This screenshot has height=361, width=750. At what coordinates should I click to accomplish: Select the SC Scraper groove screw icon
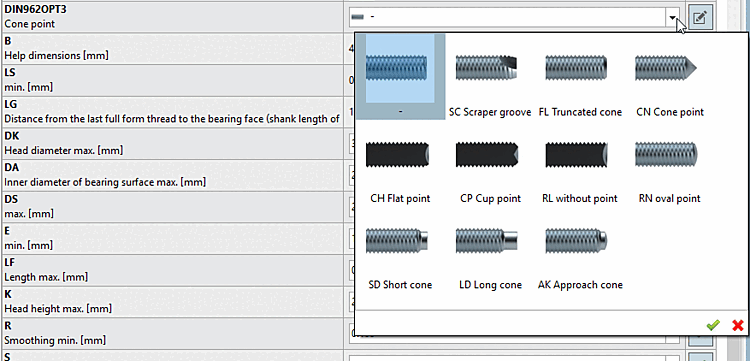(x=486, y=67)
